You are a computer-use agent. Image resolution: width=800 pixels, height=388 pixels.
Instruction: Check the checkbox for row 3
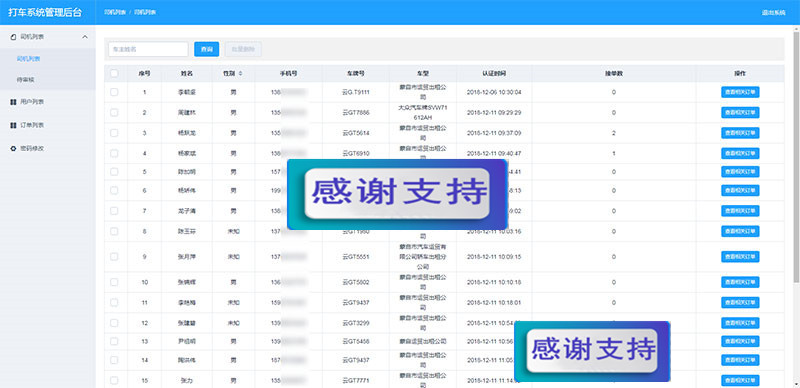pos(114,133)
